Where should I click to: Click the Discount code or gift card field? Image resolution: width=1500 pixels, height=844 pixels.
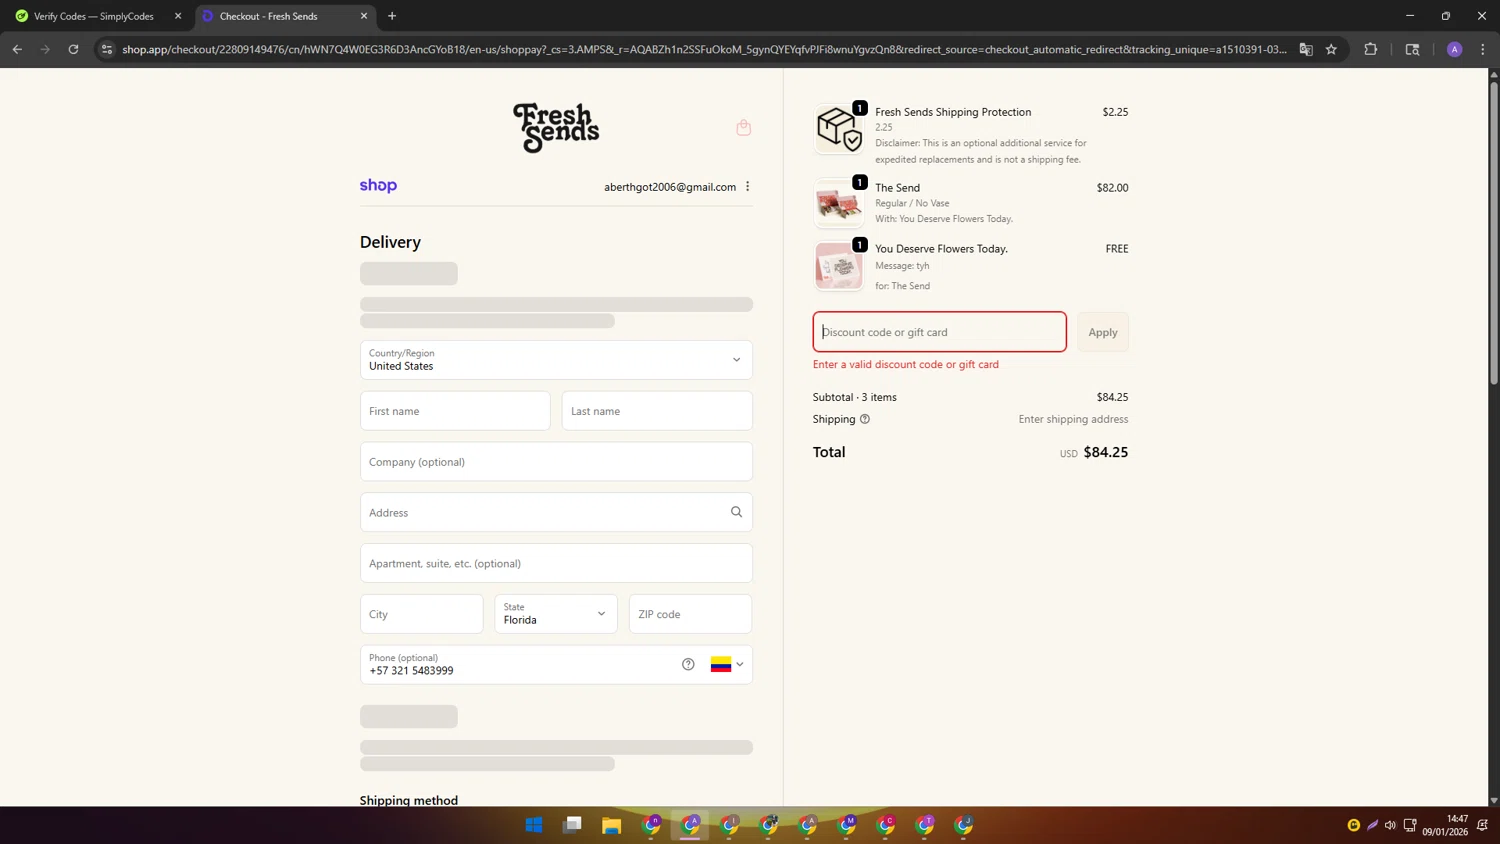pos(940,332)
